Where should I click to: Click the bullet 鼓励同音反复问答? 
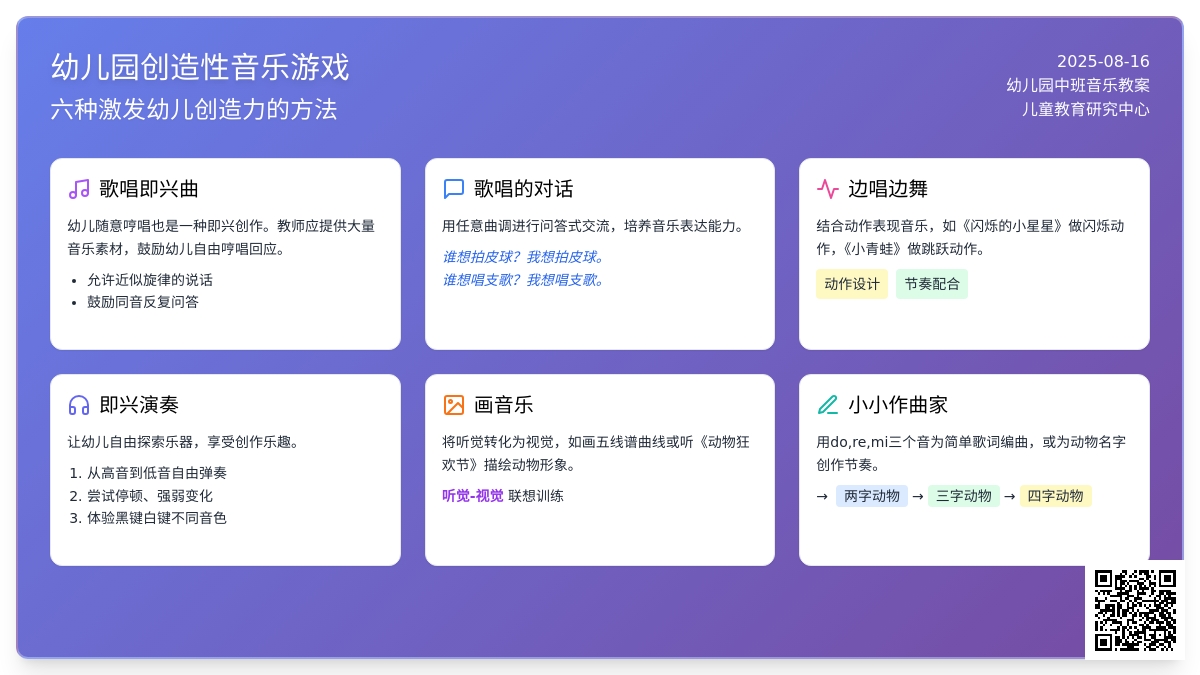(x=143, y=302)
